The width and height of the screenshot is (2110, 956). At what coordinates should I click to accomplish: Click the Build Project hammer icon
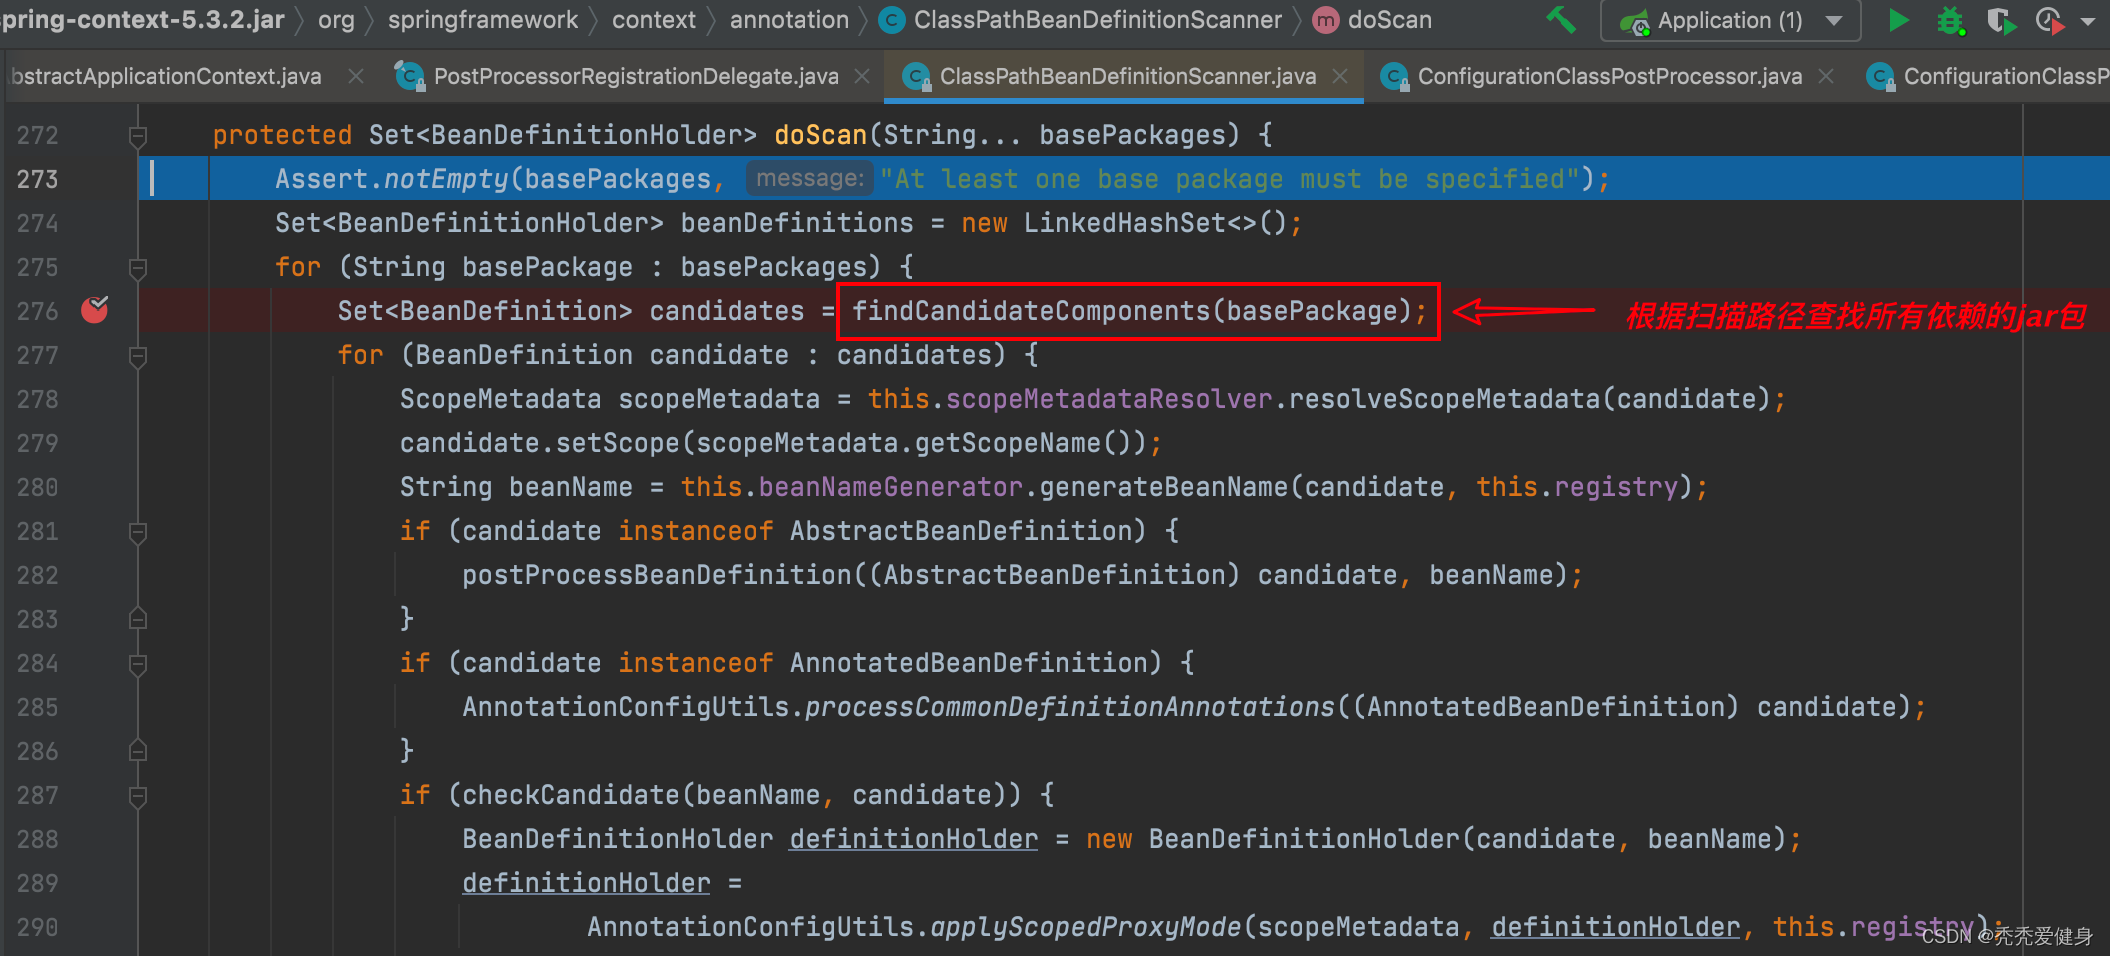1561,20
